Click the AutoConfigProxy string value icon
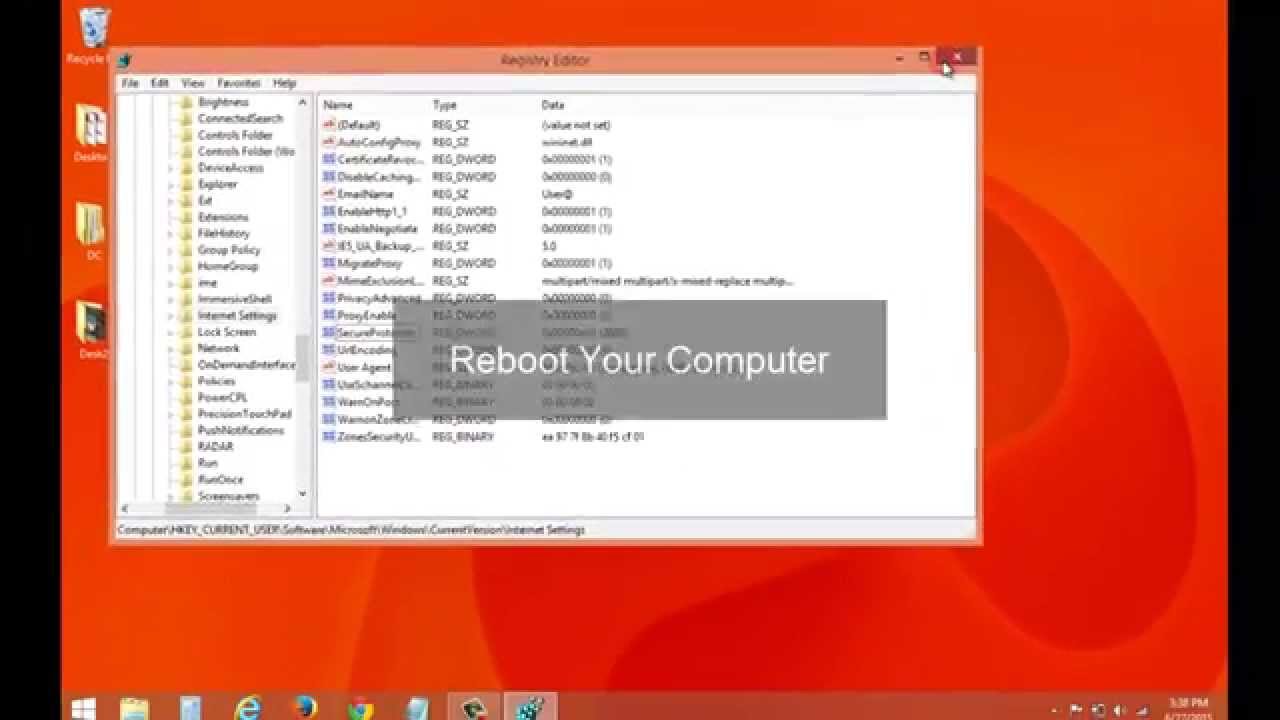1280x720 pixels. tap(329, 142)
